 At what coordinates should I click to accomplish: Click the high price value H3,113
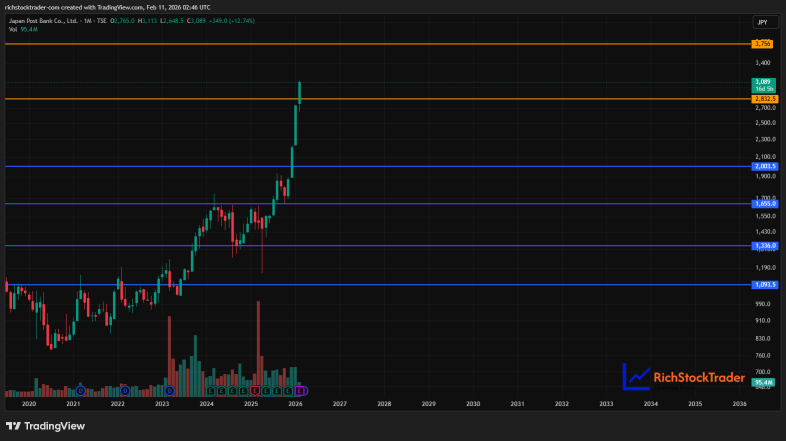(147, 21)
